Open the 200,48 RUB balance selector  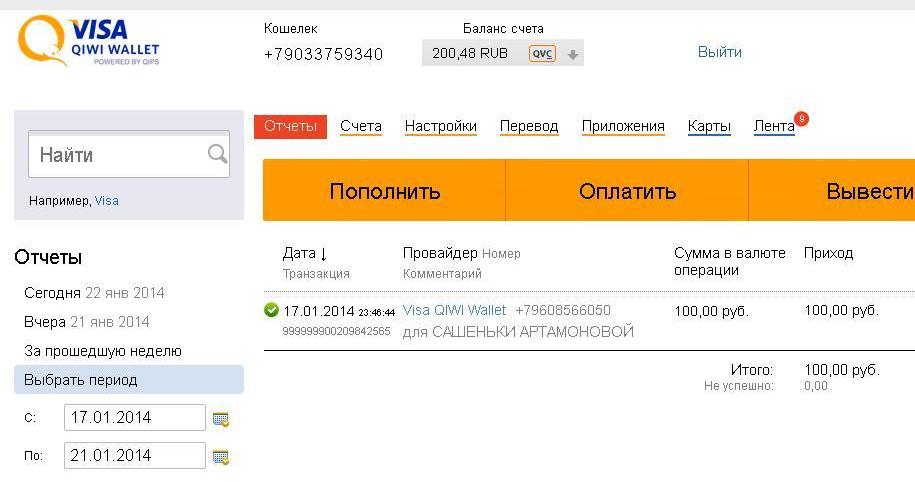pos(502,53)
